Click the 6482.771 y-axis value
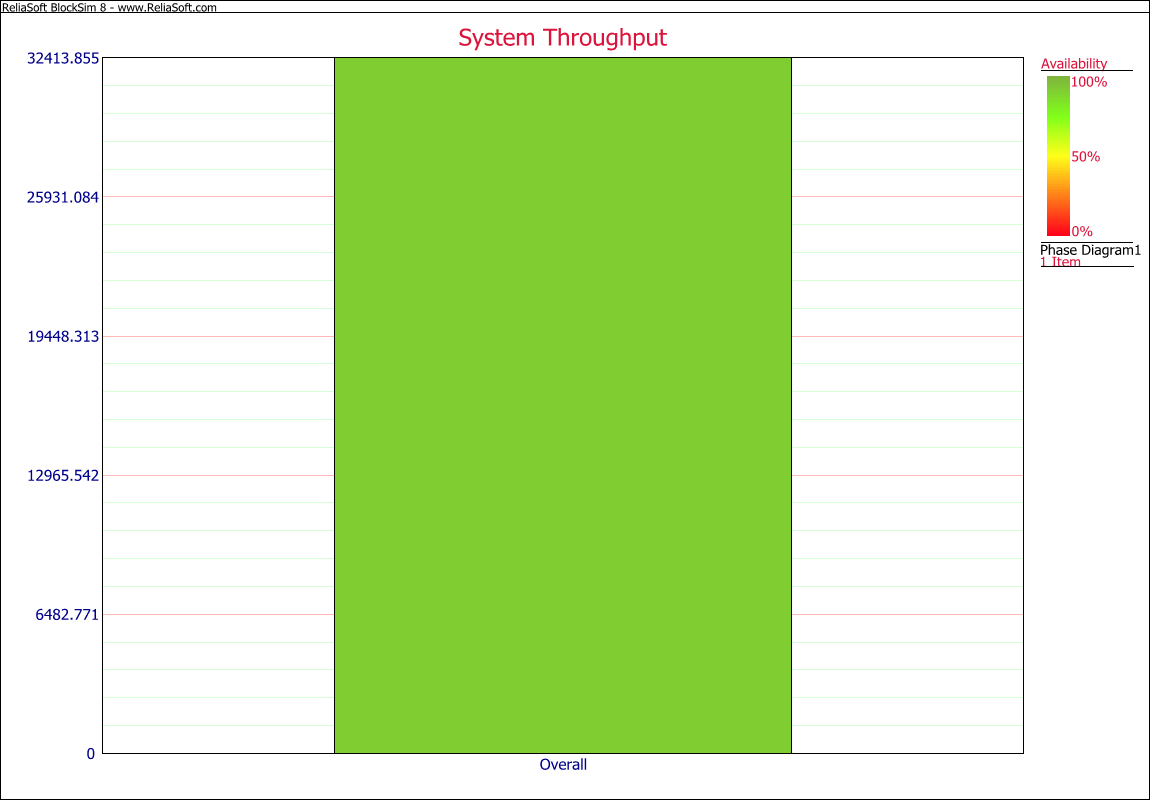1150x800 pixels. click(x=67, y=615)
